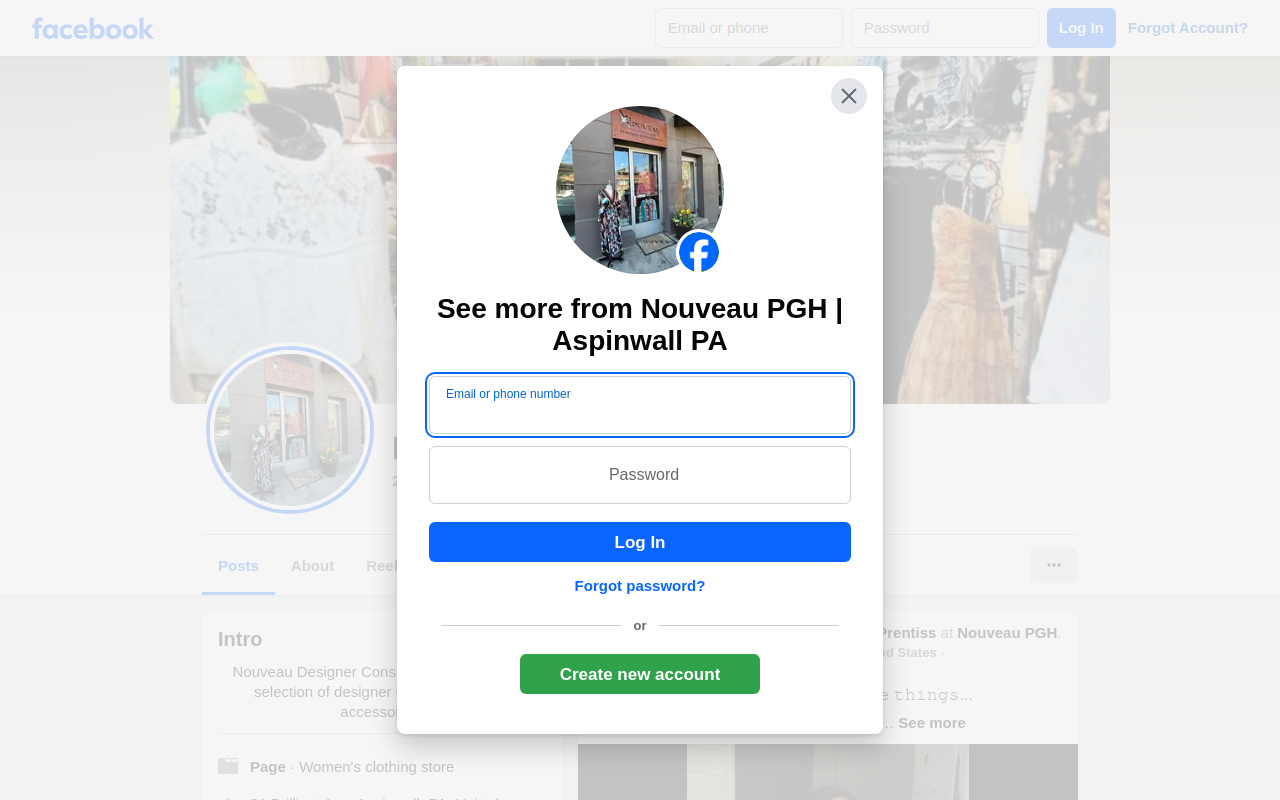Open the Nouveau PGH link in post

pos(1007,633)
